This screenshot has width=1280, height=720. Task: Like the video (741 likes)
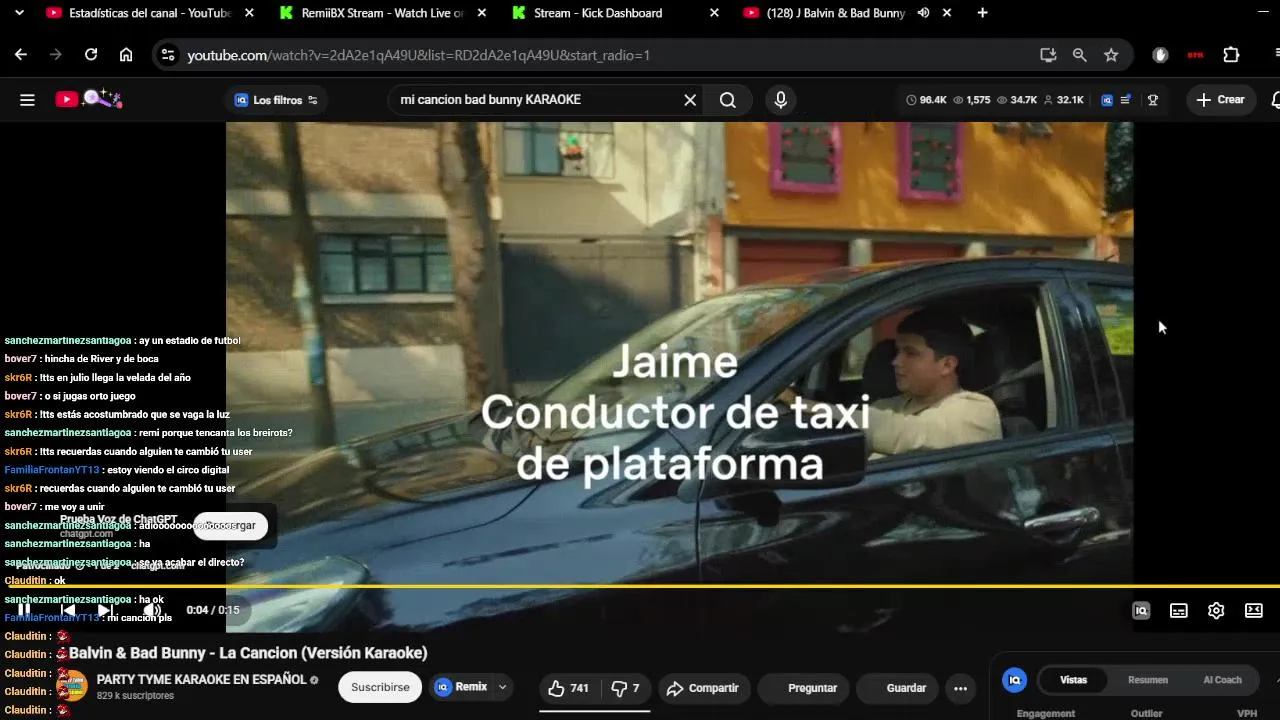568,688
